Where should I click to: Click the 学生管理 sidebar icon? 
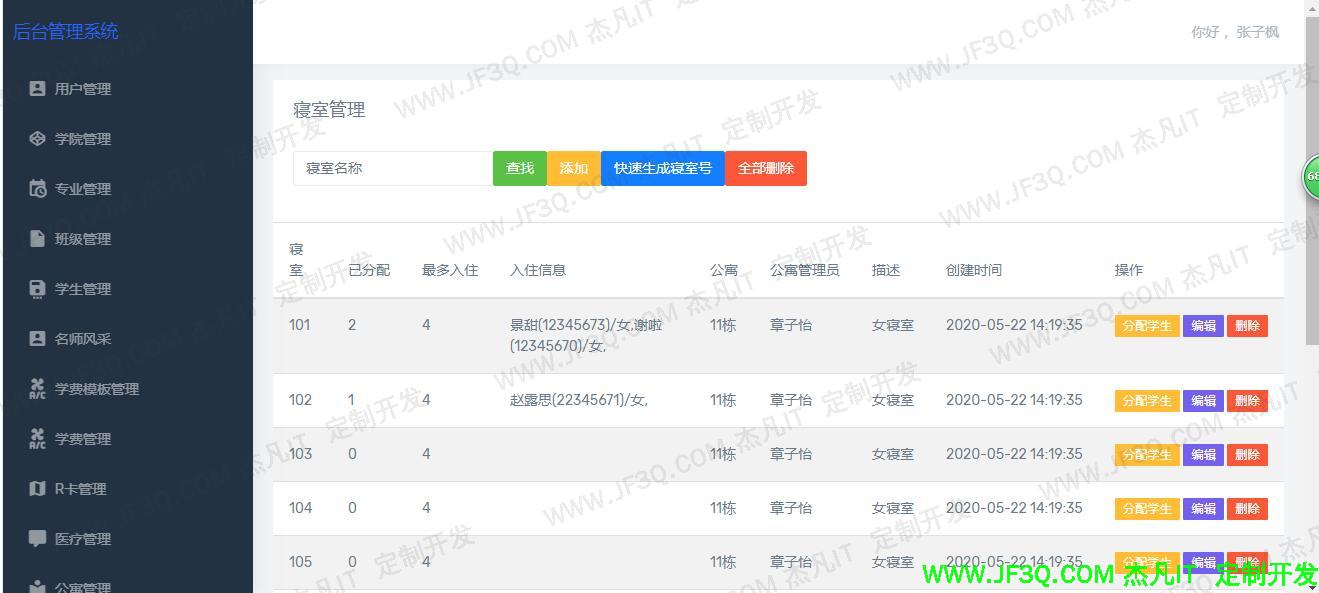[x=37, y=289]
